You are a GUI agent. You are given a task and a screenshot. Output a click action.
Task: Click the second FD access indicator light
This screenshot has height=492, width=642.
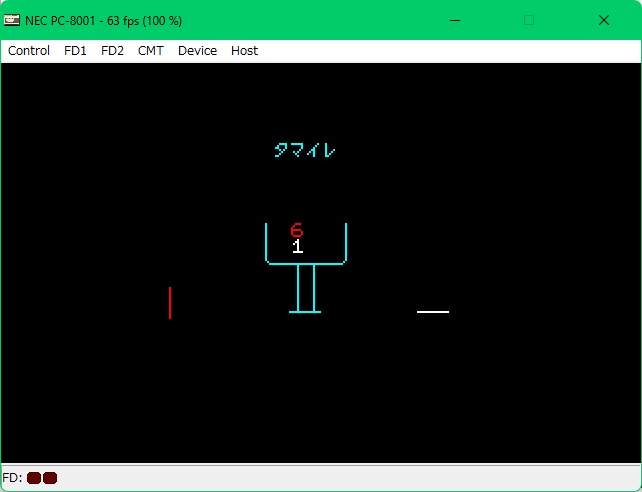coord(50,478)
